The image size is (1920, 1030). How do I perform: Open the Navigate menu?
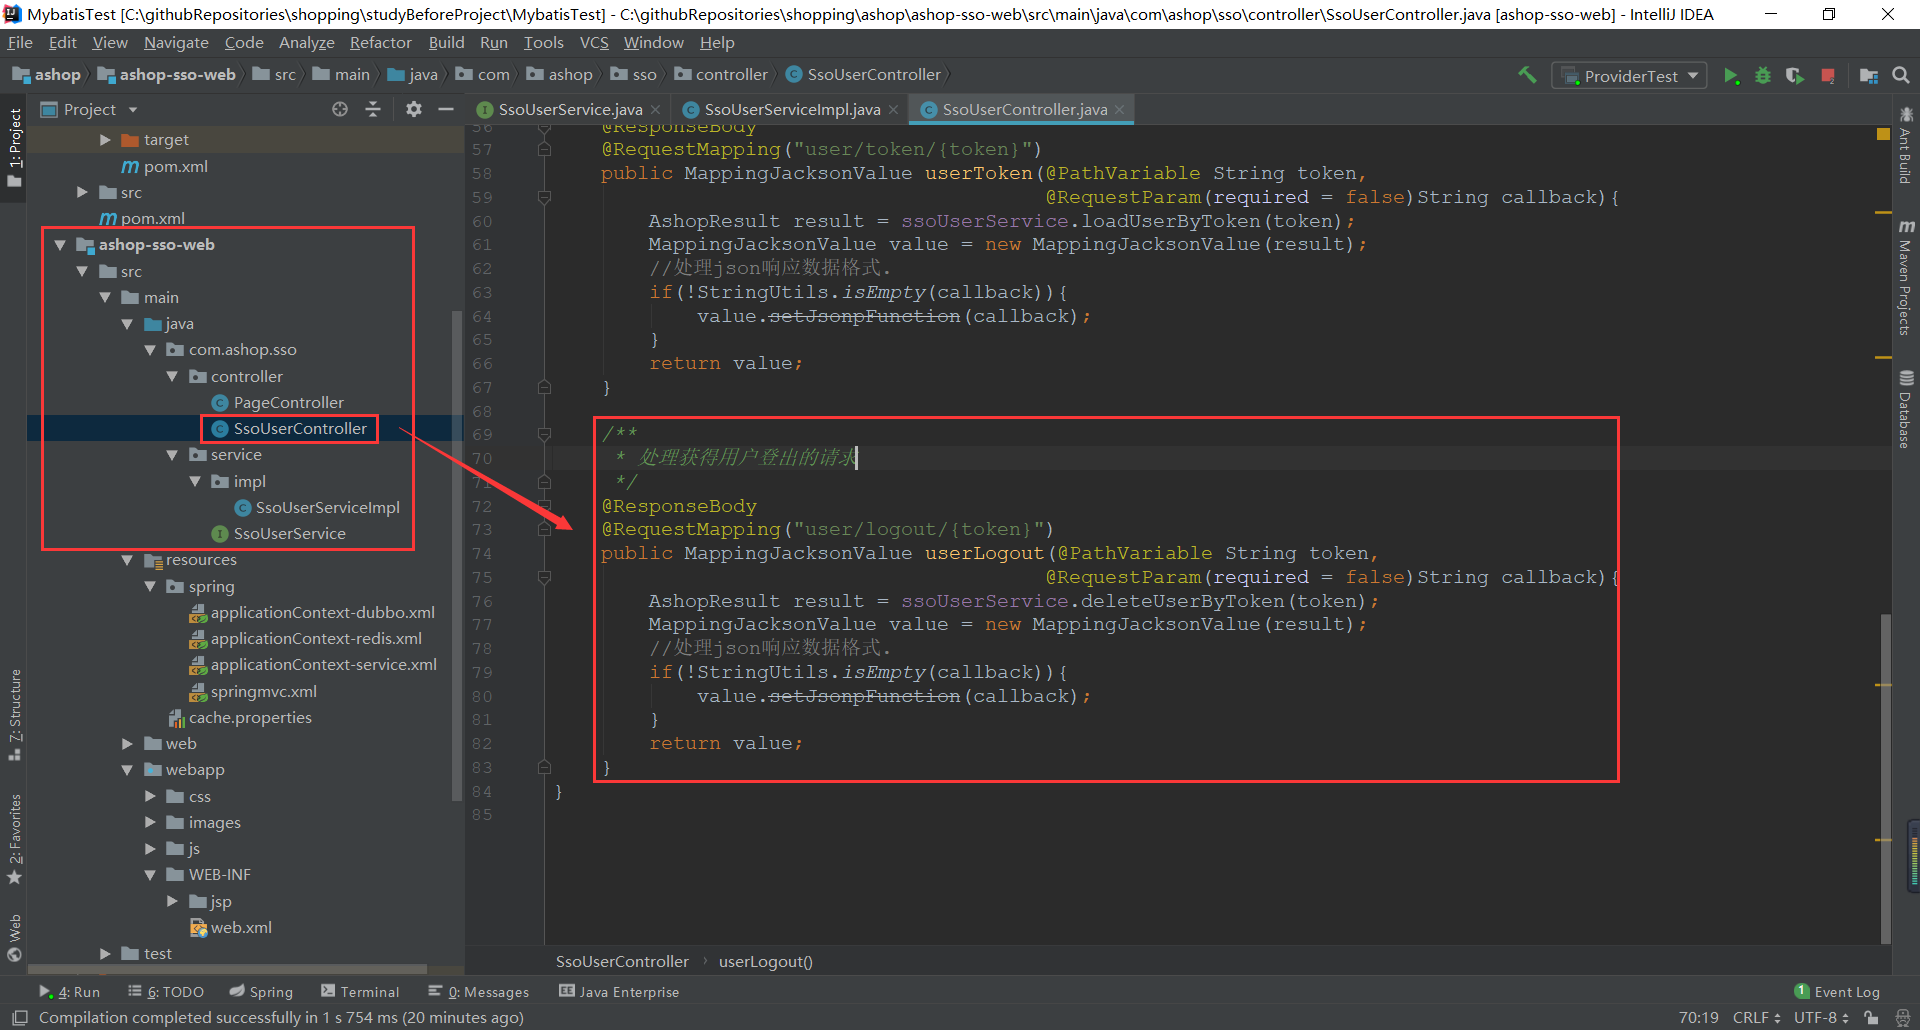[176, 43]
